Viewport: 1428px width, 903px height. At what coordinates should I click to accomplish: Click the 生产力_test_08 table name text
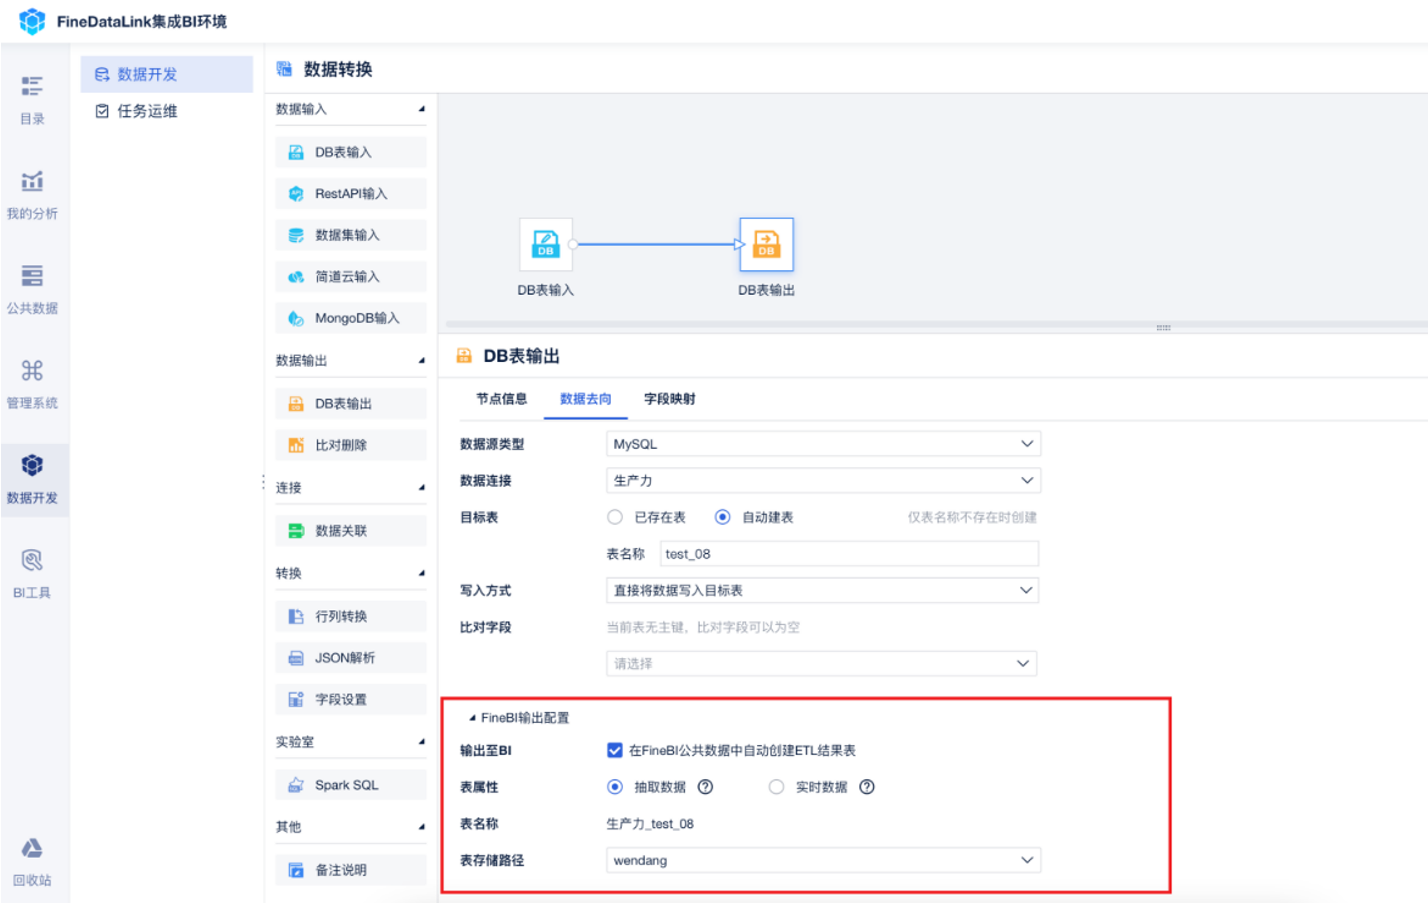point(650,824)
